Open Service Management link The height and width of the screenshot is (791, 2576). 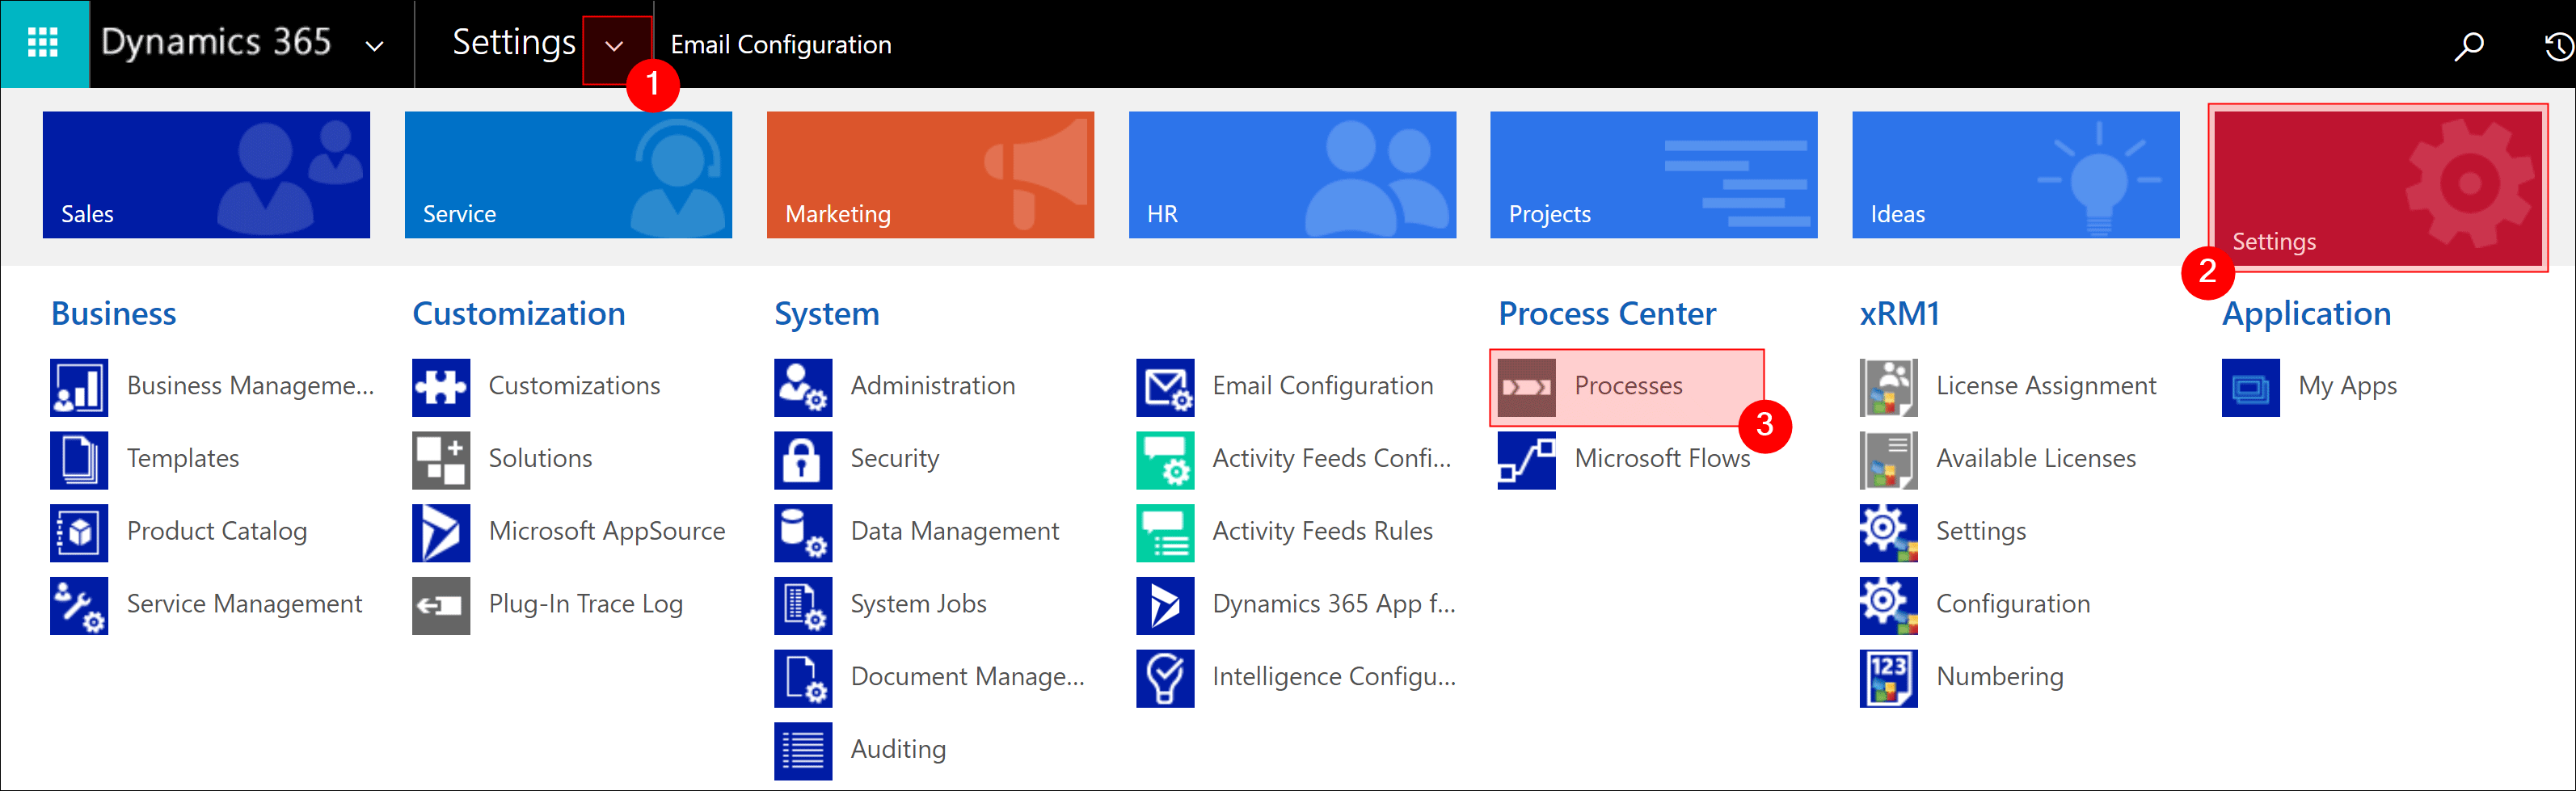(x=245, y=604)
